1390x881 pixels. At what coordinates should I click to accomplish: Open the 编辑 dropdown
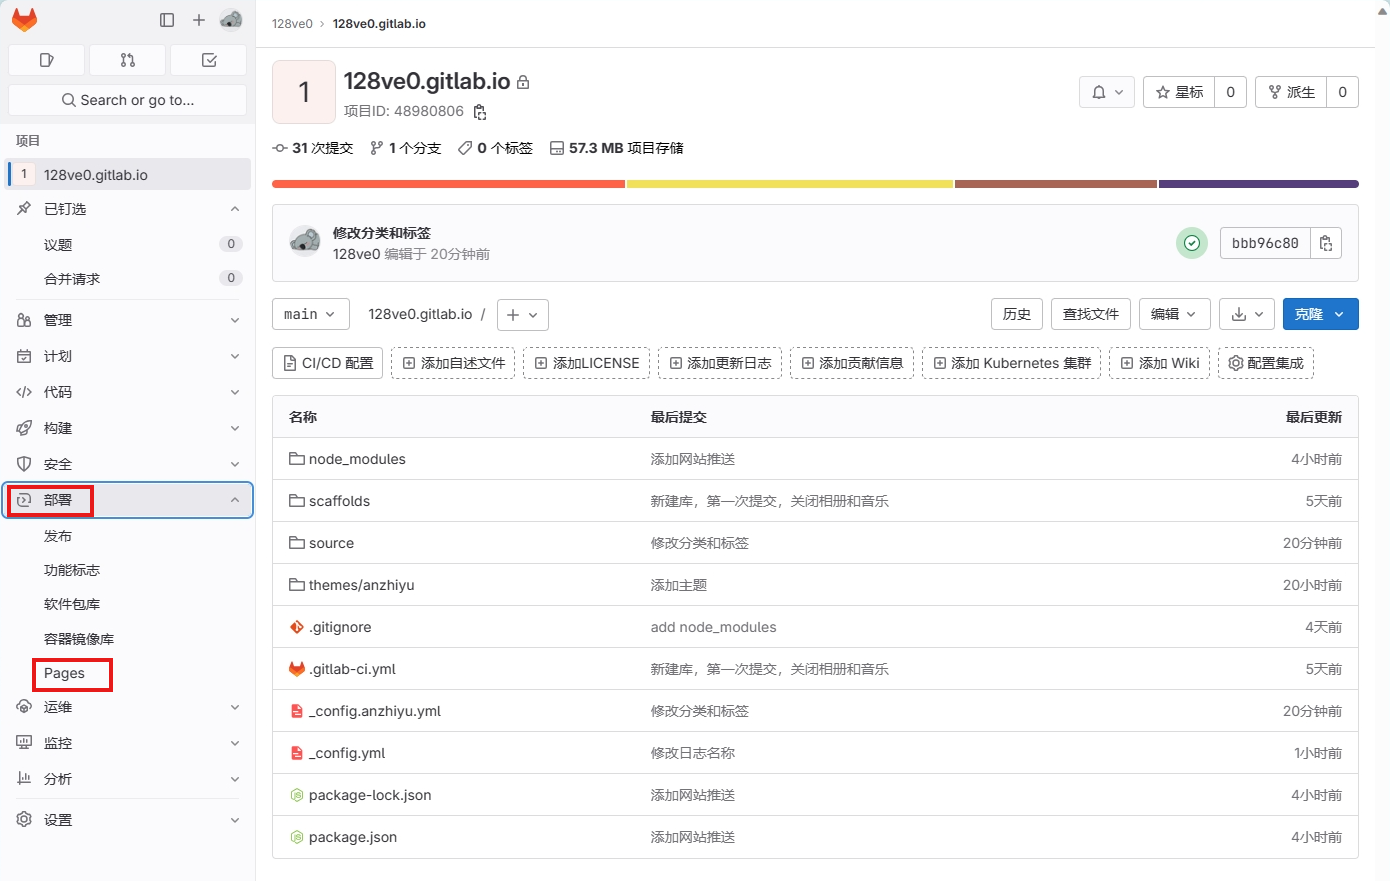click(1175, 314)
